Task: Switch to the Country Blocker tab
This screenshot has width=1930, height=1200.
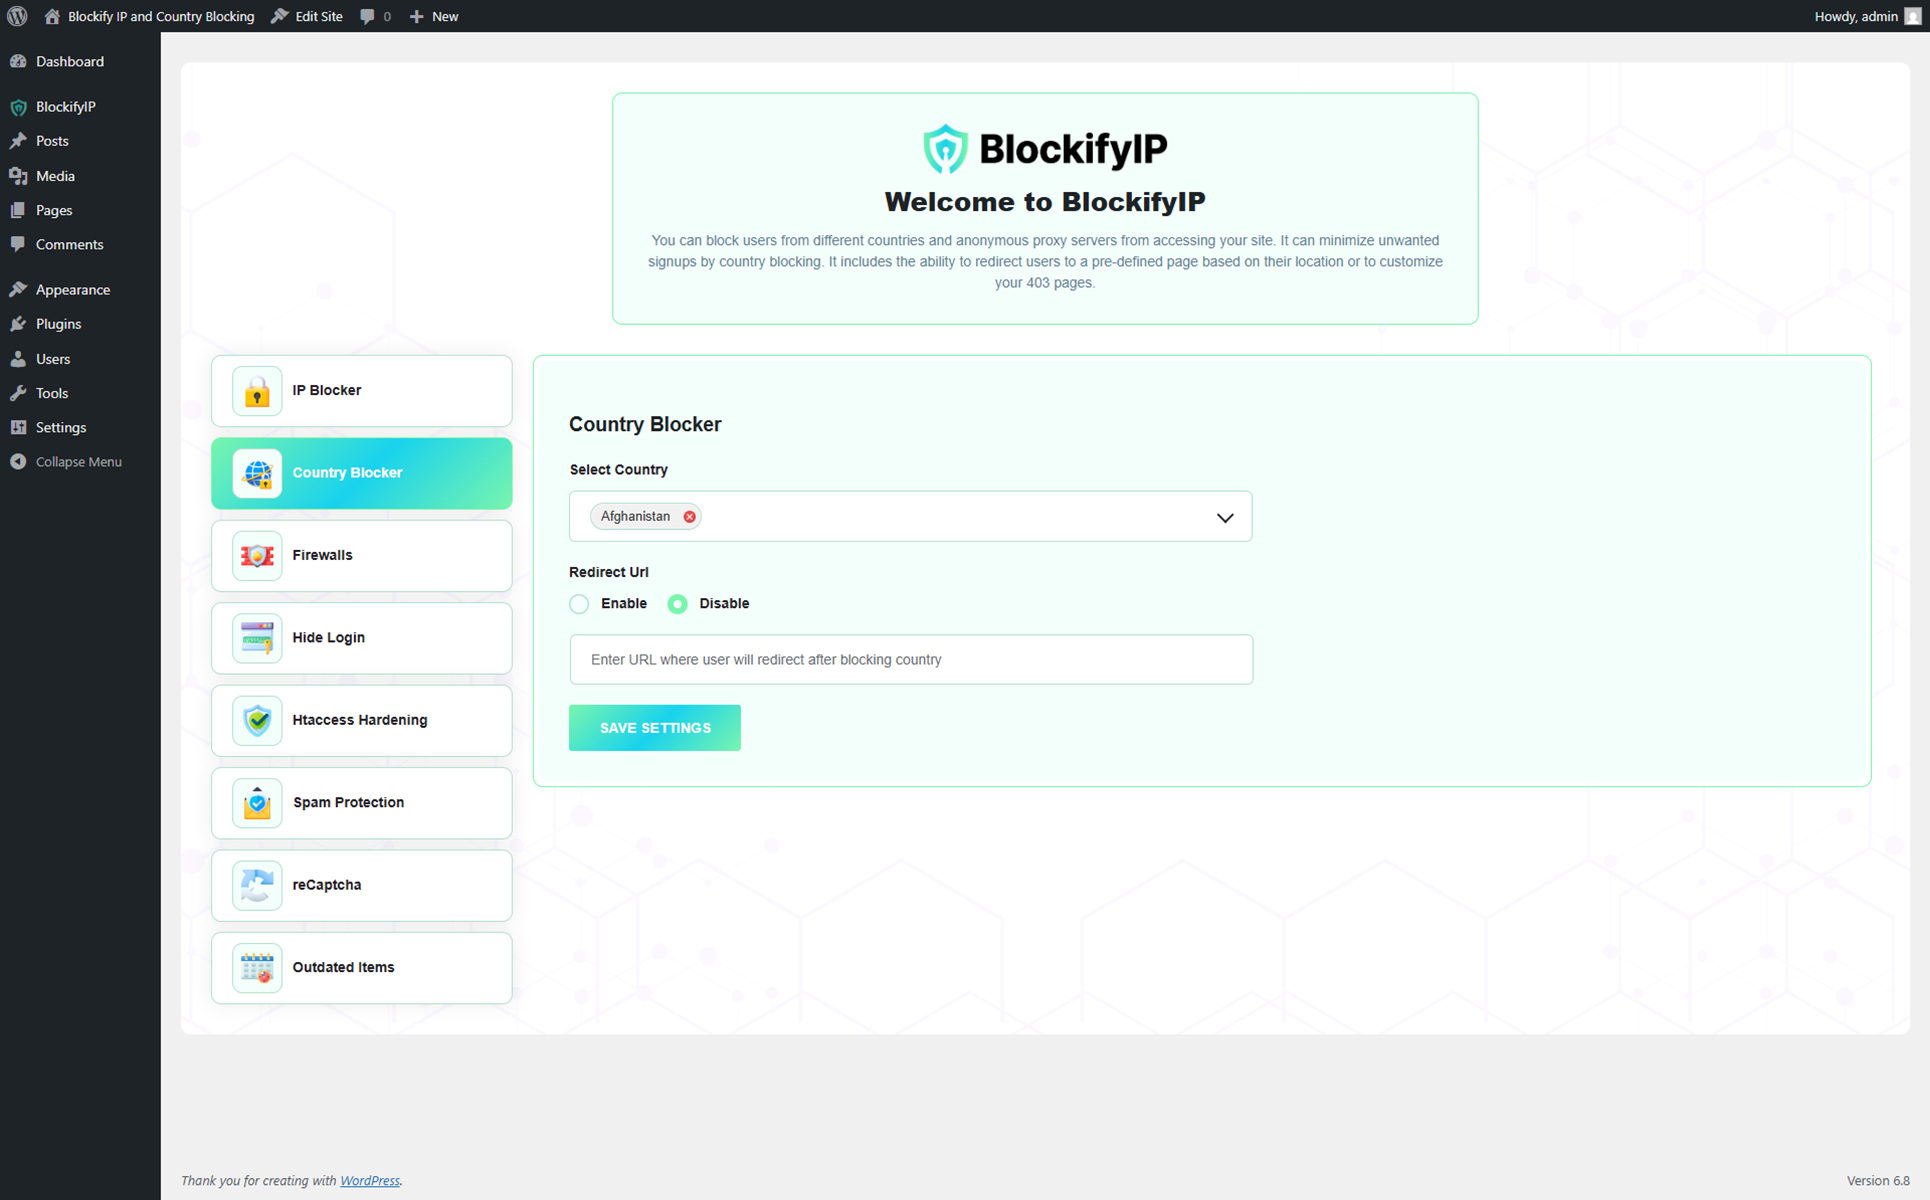Action: (x=361, y=473)
